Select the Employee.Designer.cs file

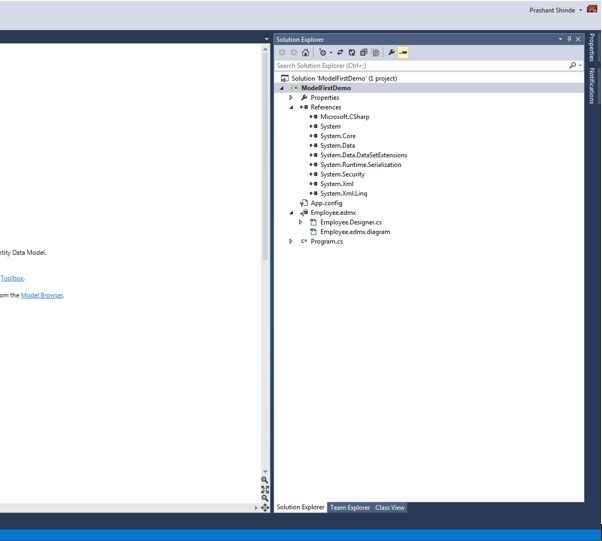tap(351, 222)
